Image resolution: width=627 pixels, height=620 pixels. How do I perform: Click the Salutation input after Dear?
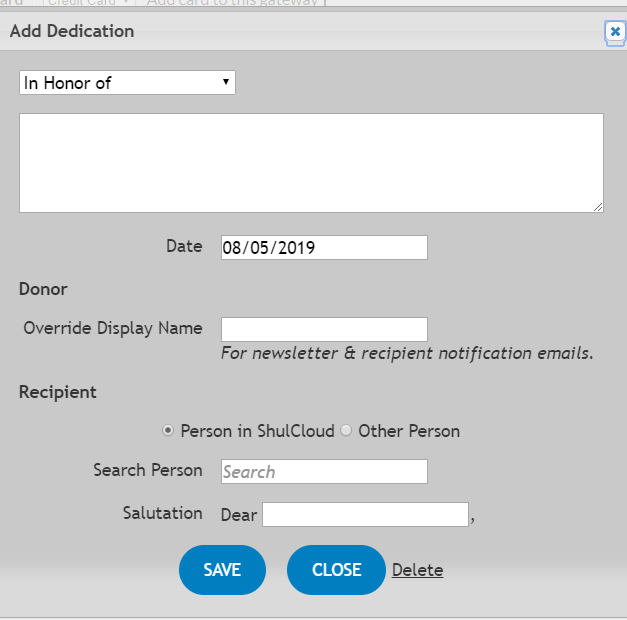click(365, 515)
